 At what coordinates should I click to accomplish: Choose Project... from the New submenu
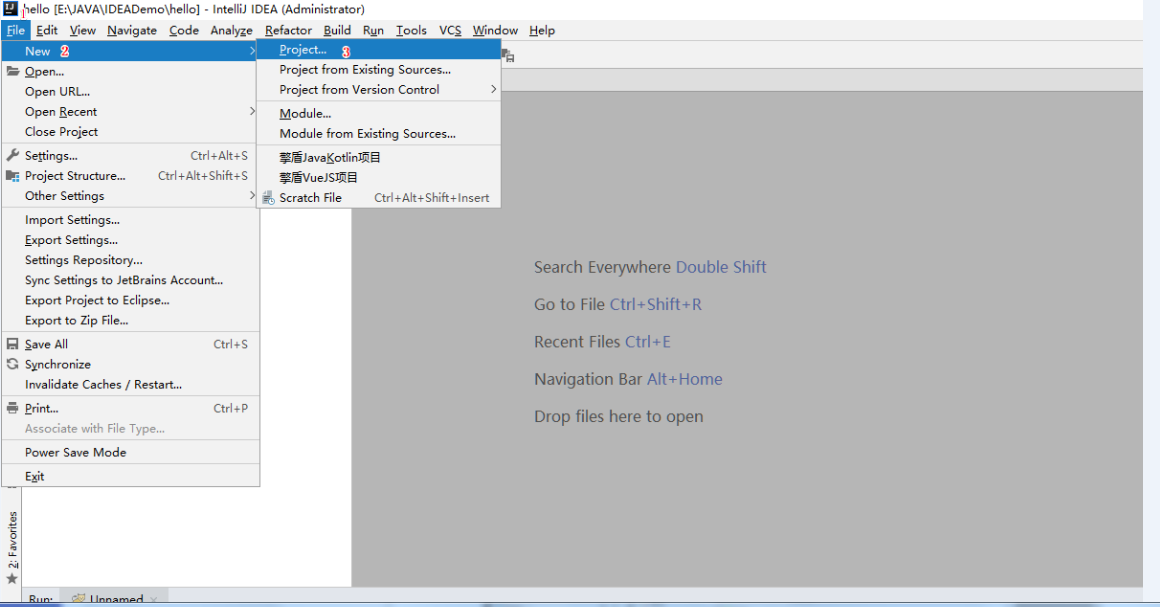(379, 50)
